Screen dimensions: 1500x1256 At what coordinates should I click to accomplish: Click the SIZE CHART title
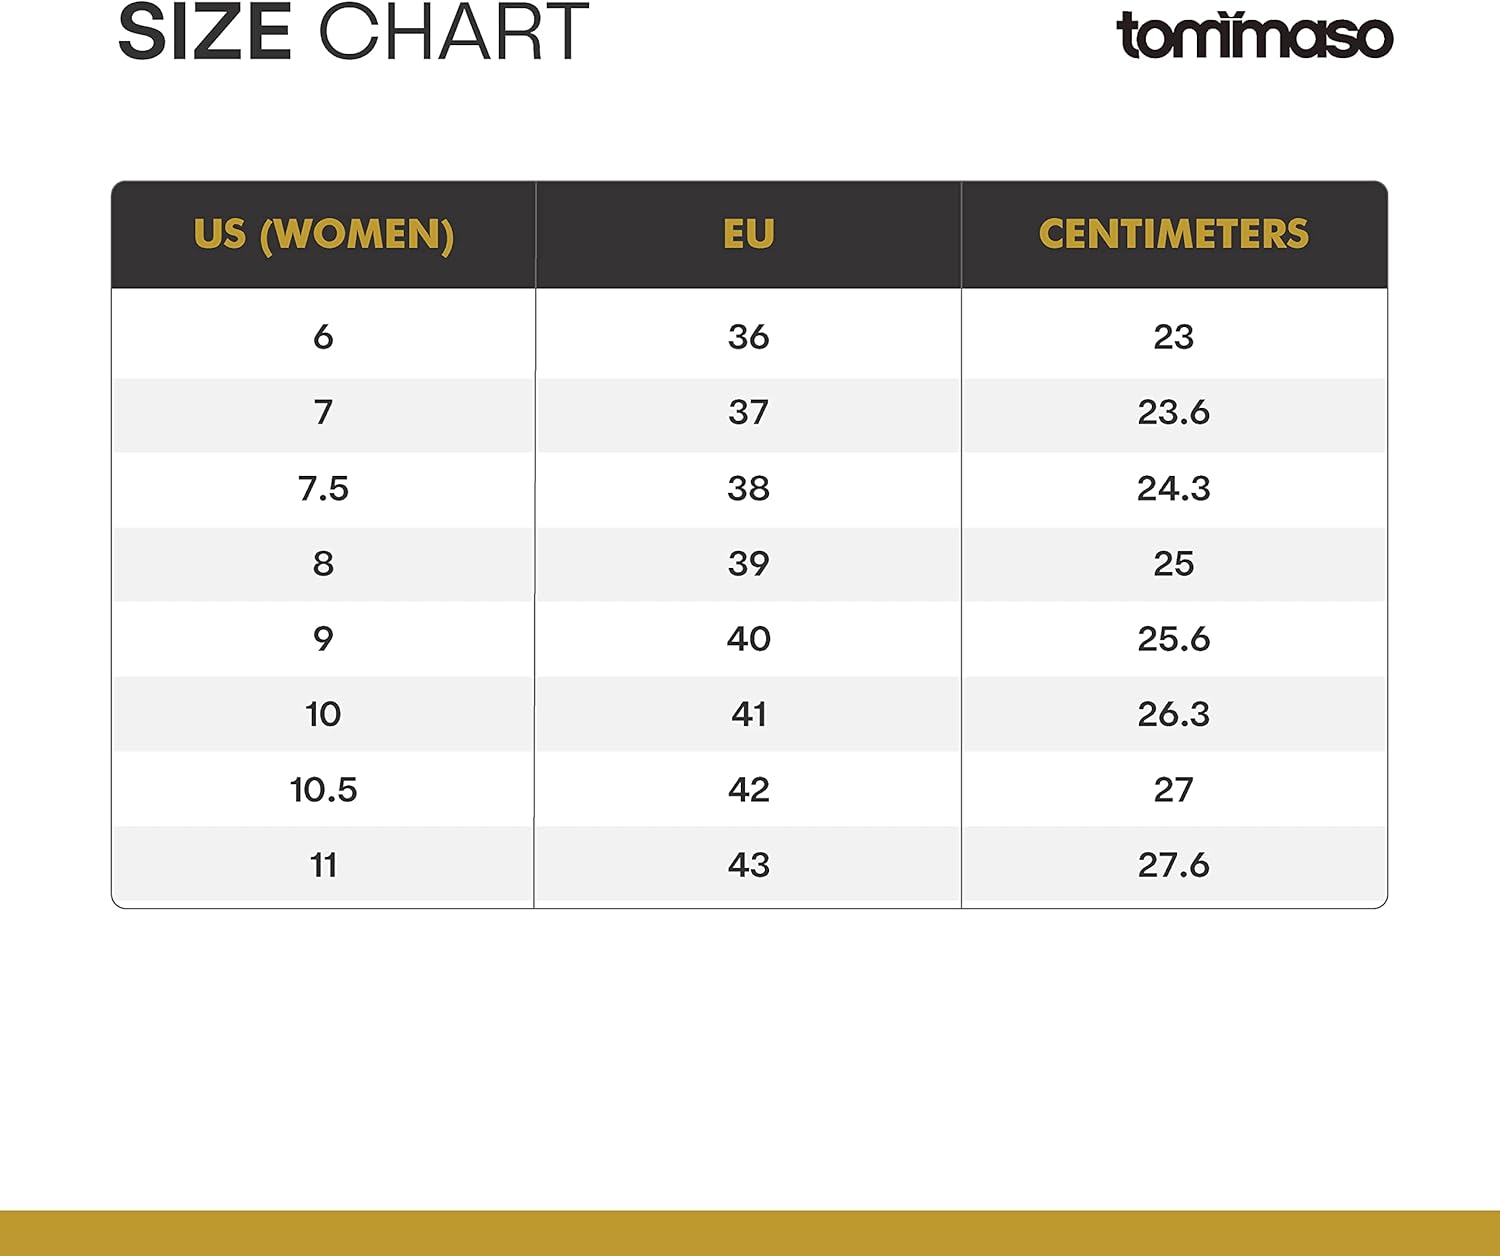pyautogui.click(x=353, y=33)
